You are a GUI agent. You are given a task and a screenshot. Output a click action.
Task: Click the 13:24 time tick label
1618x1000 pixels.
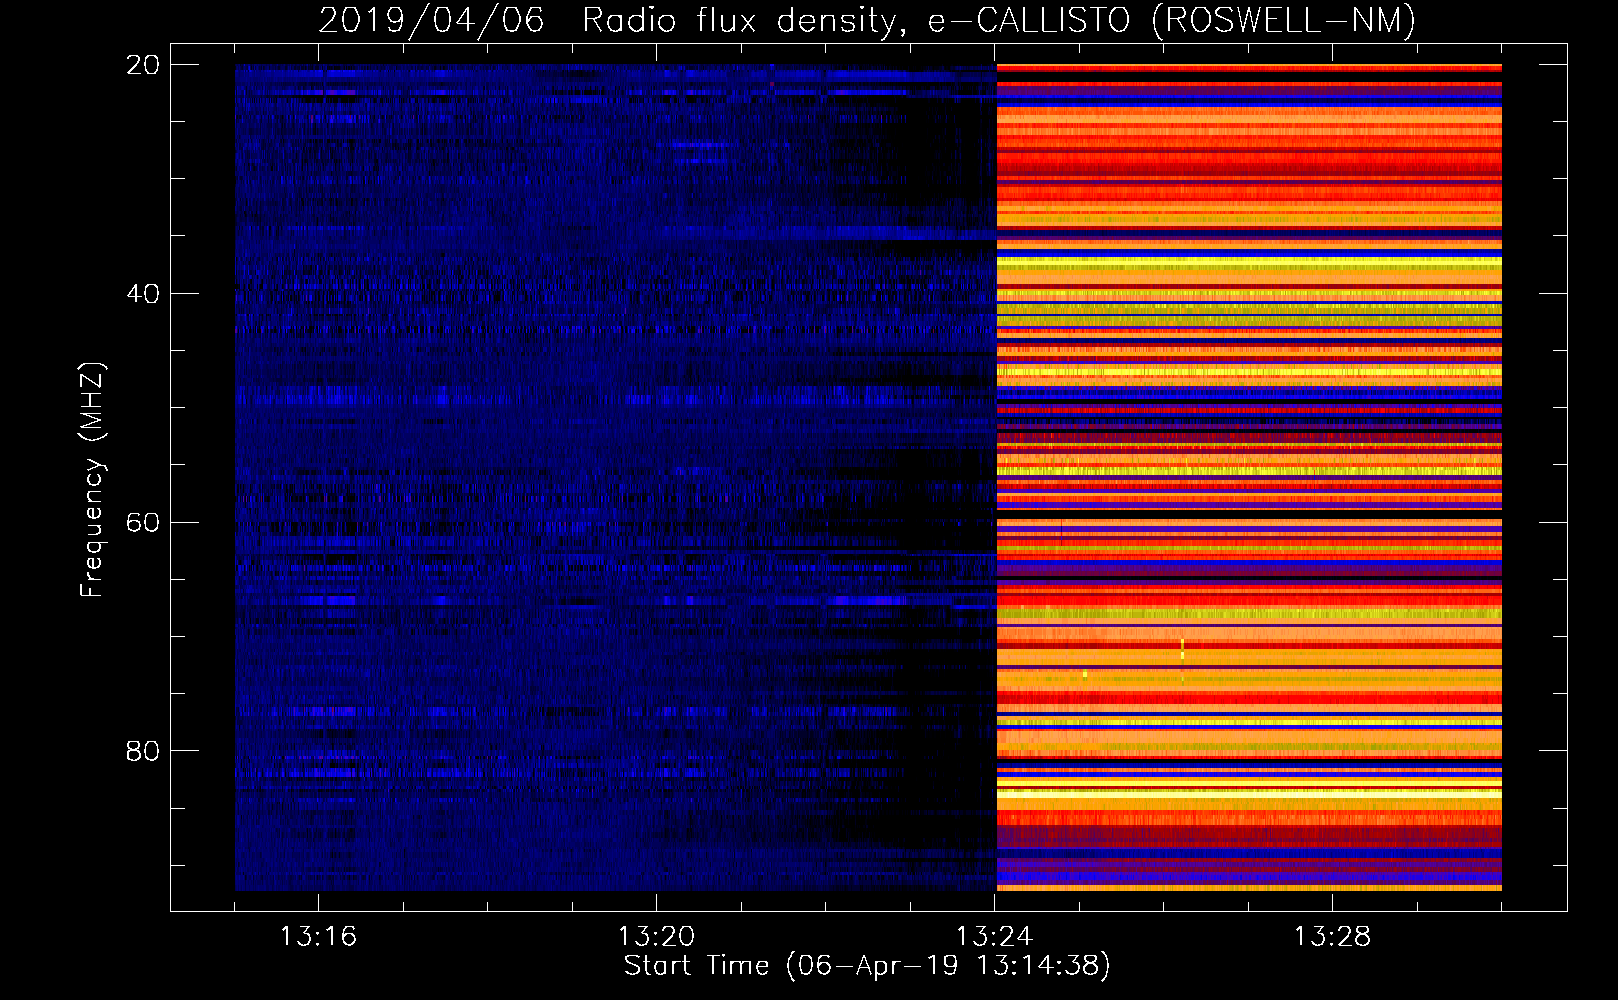(x=994, y=937)
